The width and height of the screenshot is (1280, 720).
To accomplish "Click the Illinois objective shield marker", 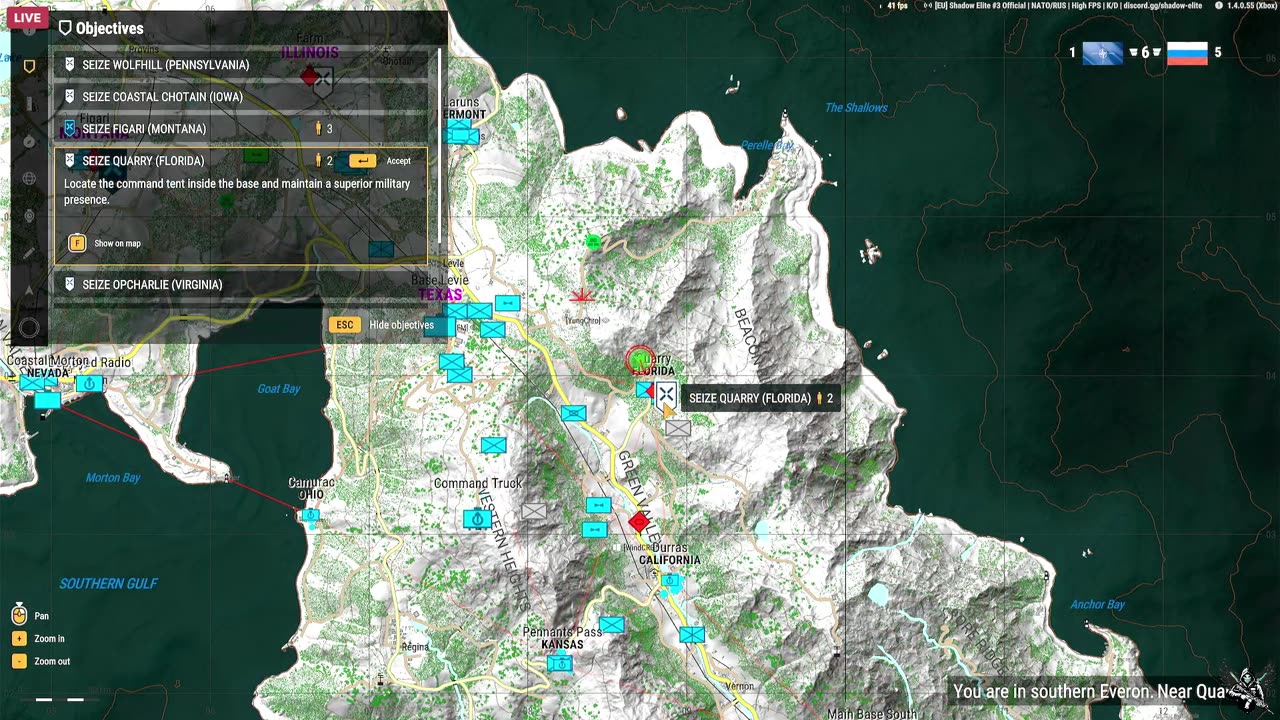I will 323,82.
